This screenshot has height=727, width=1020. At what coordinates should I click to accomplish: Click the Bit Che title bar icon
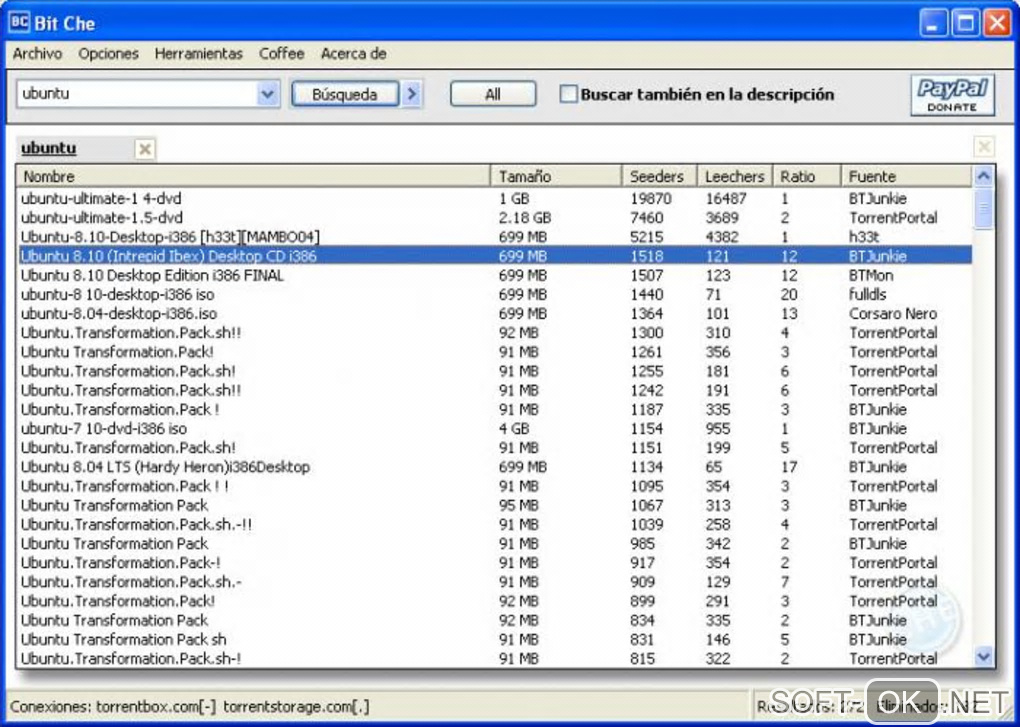click(19, 22)
